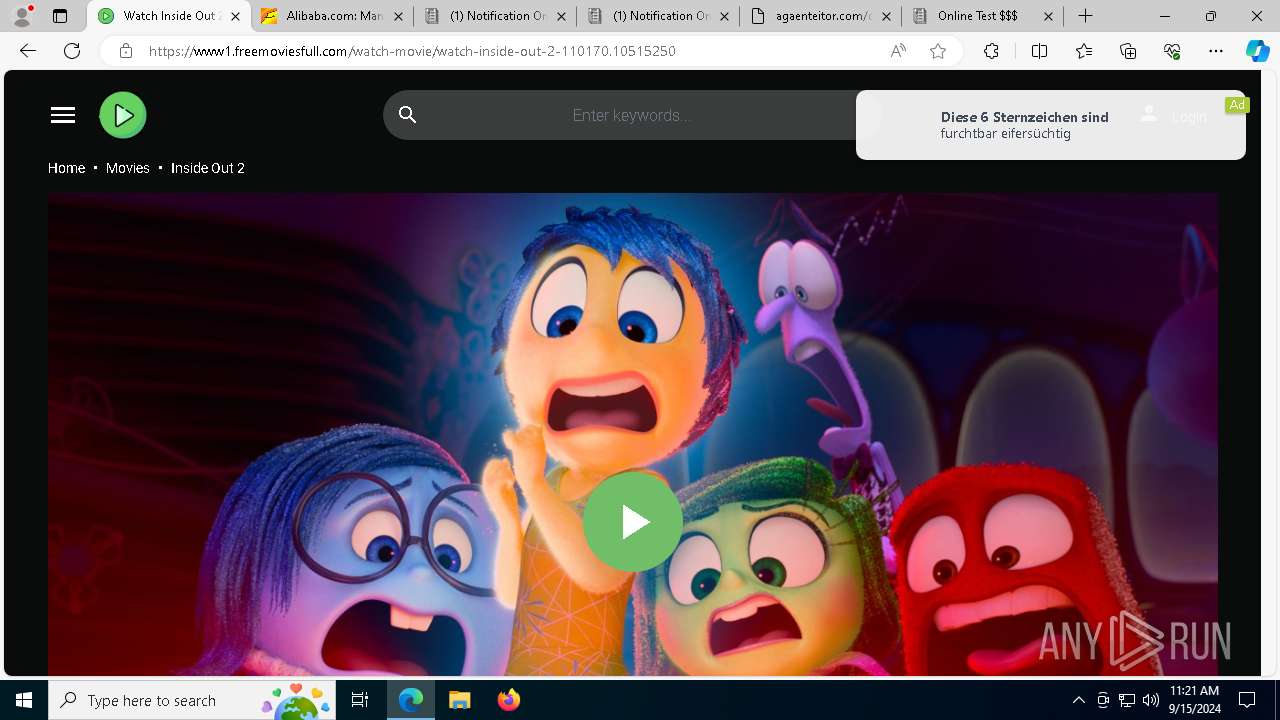Close the Online Test $$$ tab
The height and width of the screenshot is (720, 1280).
click(1048, 16)
